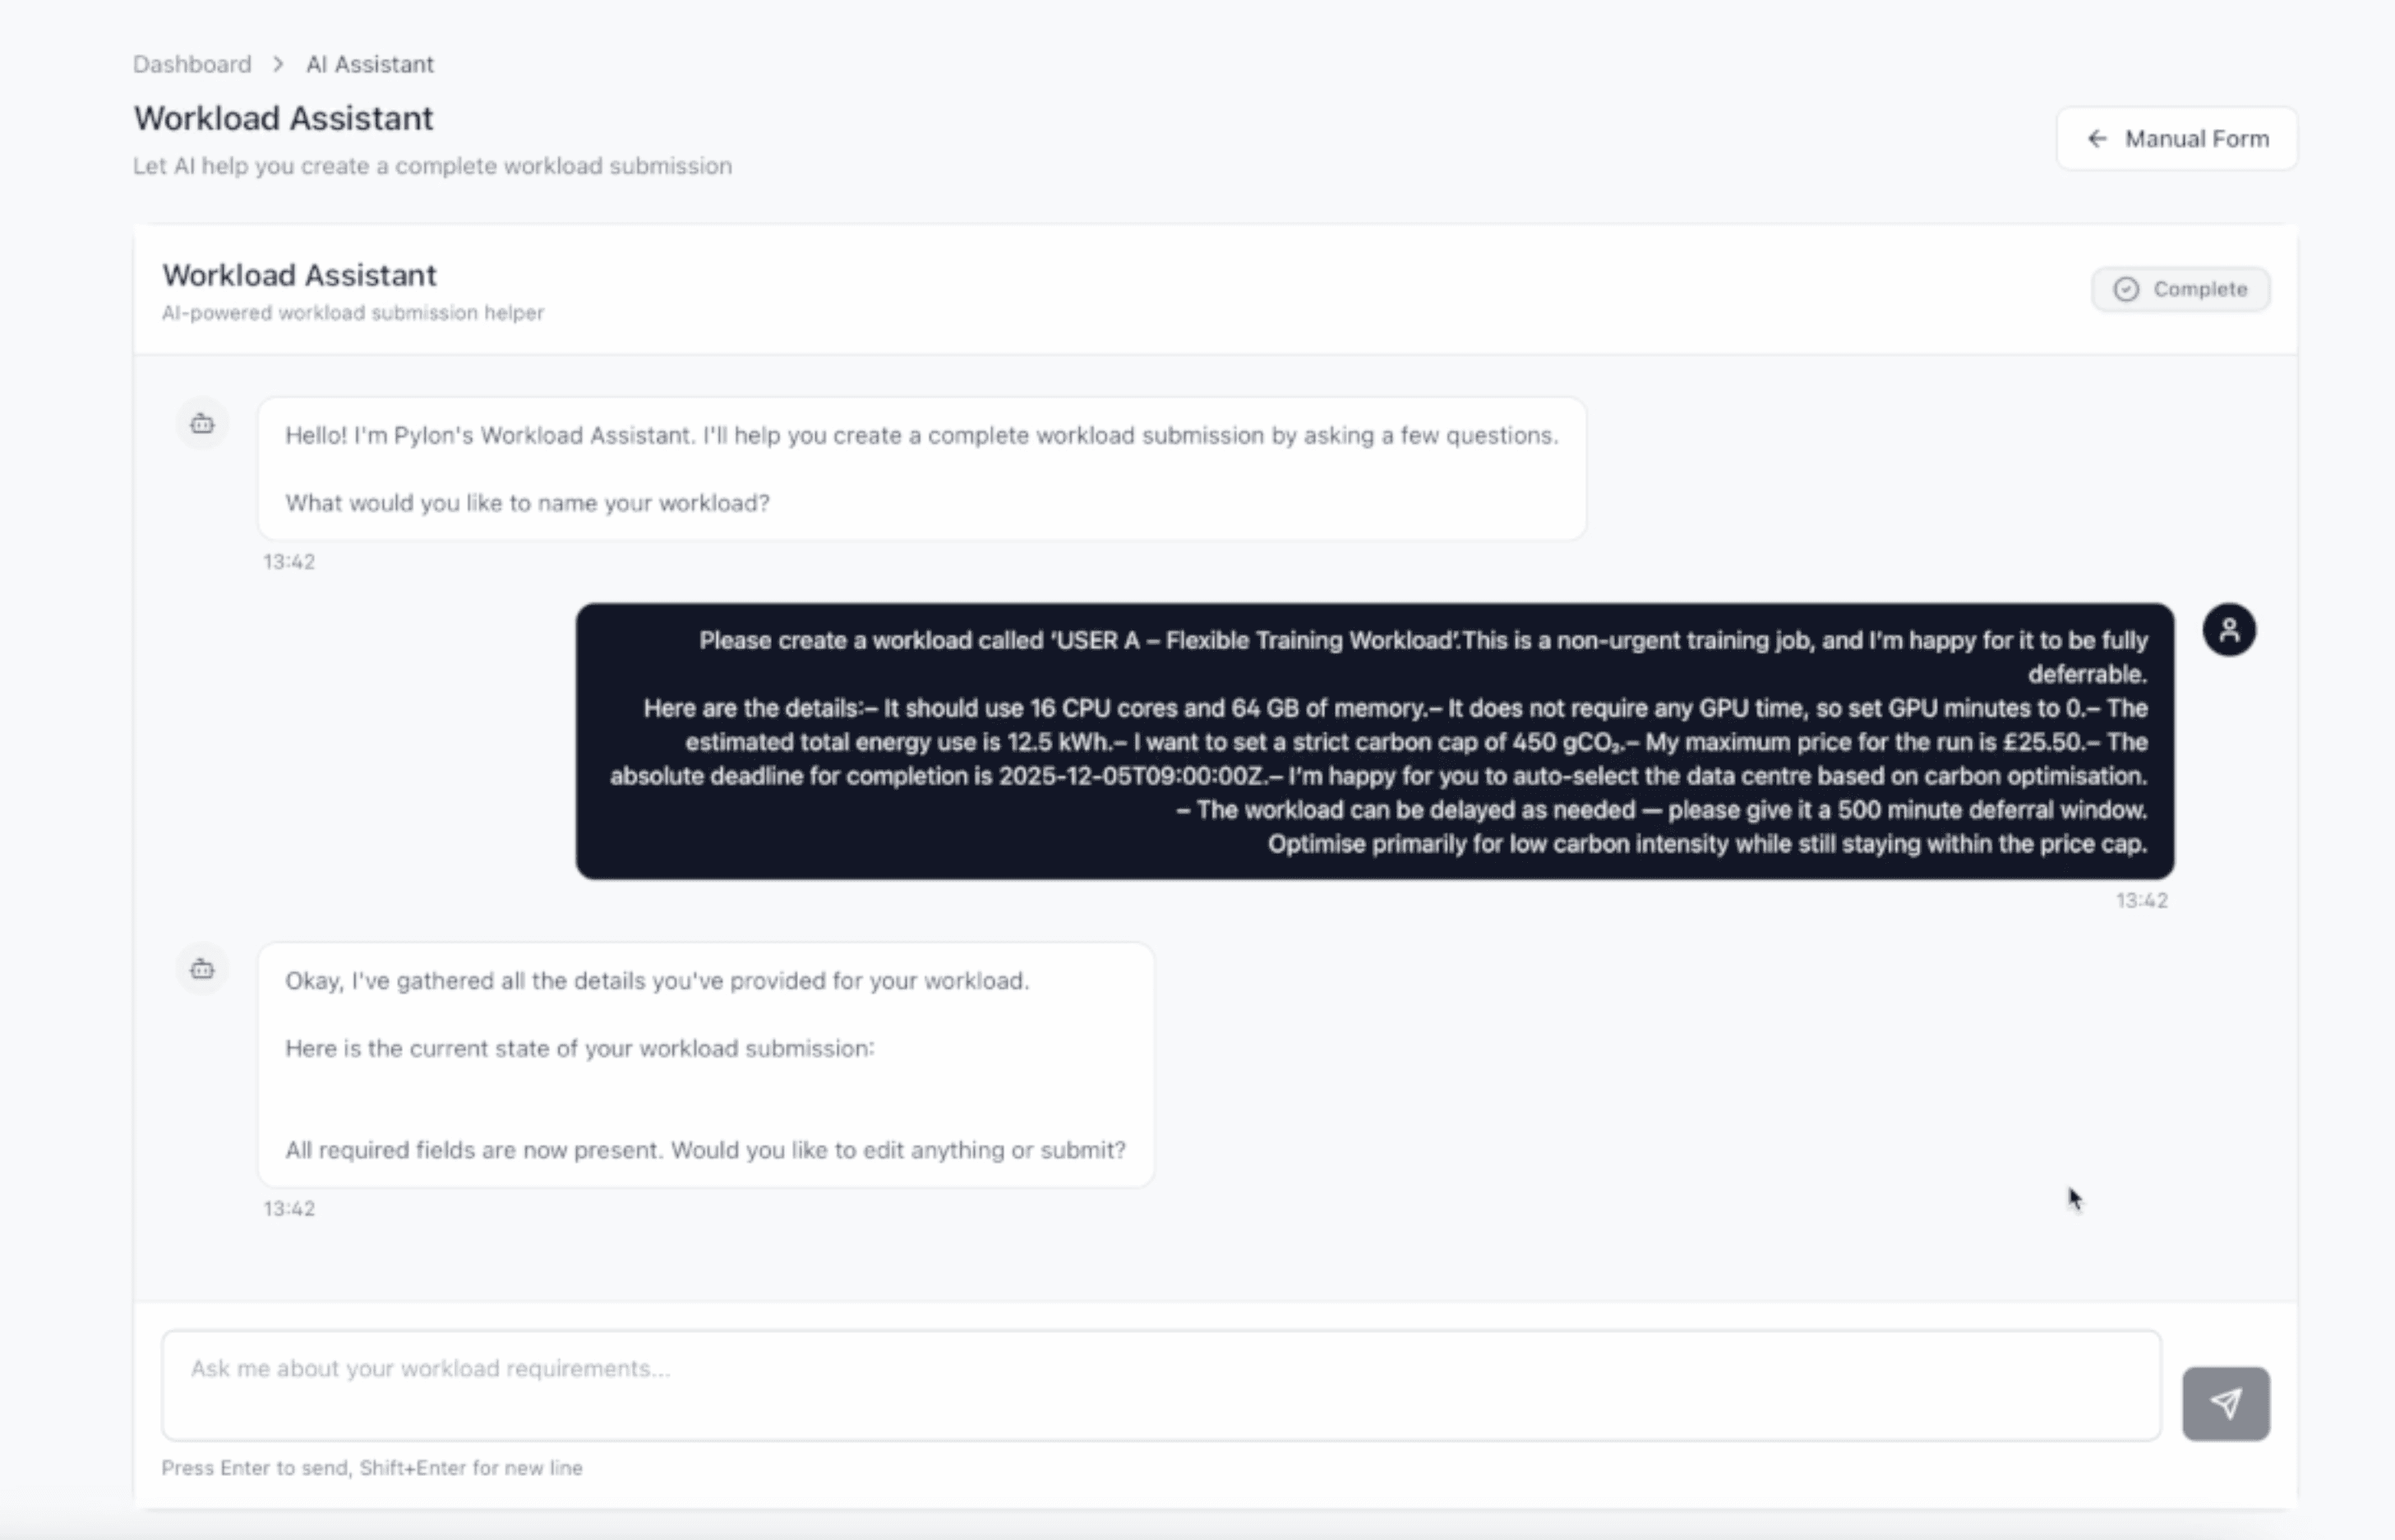Click the main Workload Assistant page title
The width and height of the screenshot is (2395, 1540).
pyautogui.click(x=283, y=118)
